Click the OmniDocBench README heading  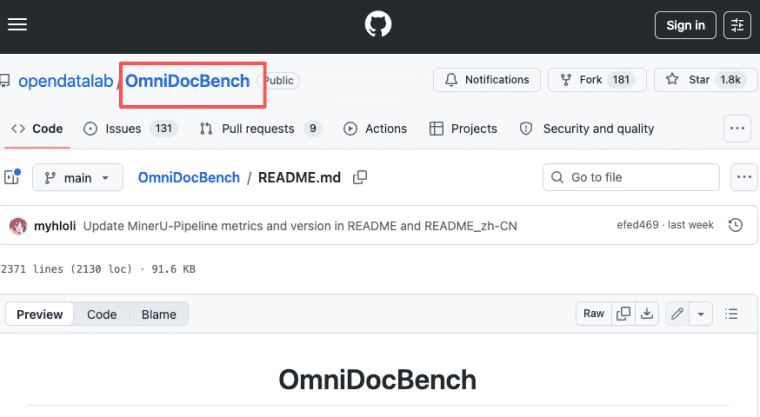[x=378, y=380]
